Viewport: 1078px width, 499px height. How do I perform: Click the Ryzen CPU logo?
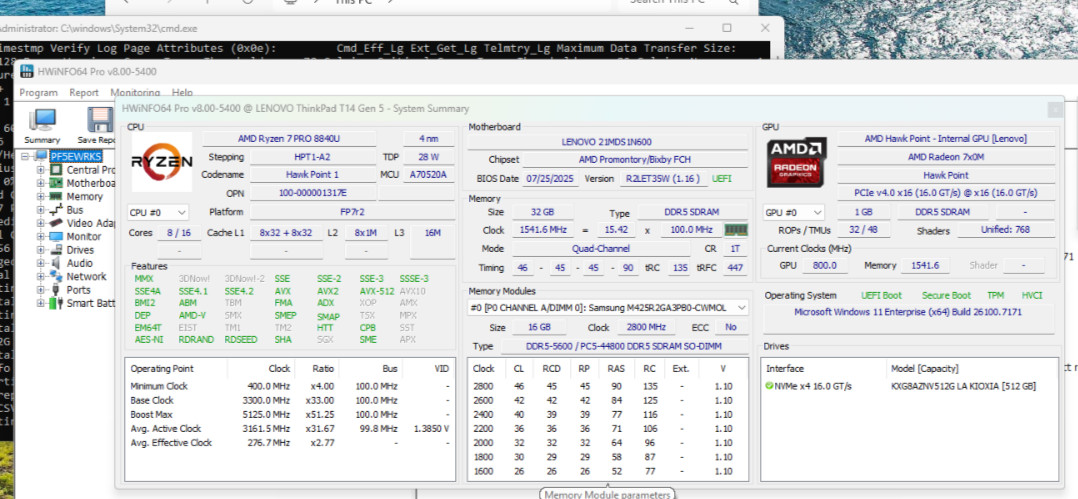pos(162,162)
